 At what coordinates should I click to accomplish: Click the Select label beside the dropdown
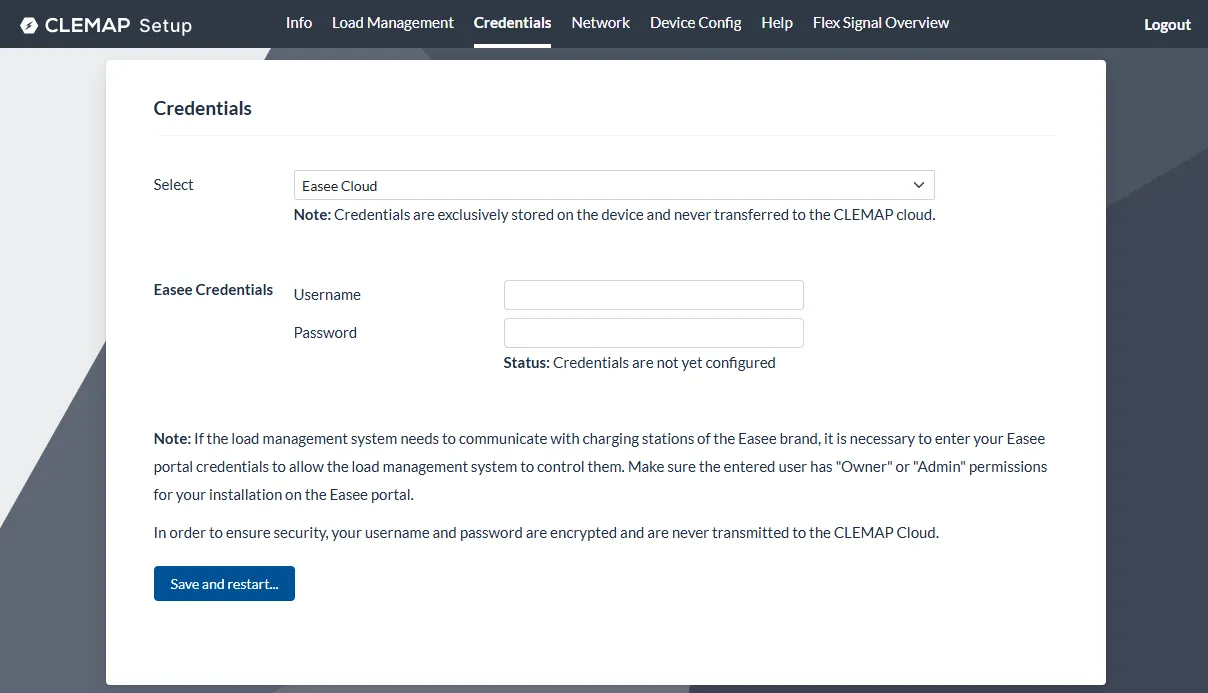pos(173,185)
